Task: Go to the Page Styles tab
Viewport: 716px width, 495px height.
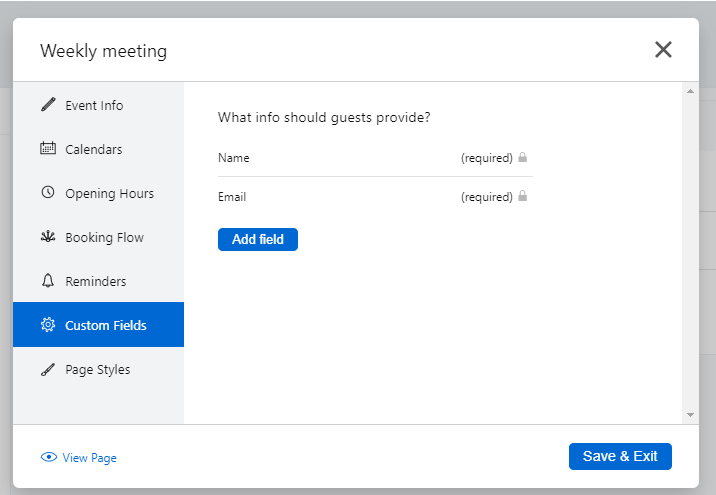Action: pyautogui.click(x=98, y=369)
